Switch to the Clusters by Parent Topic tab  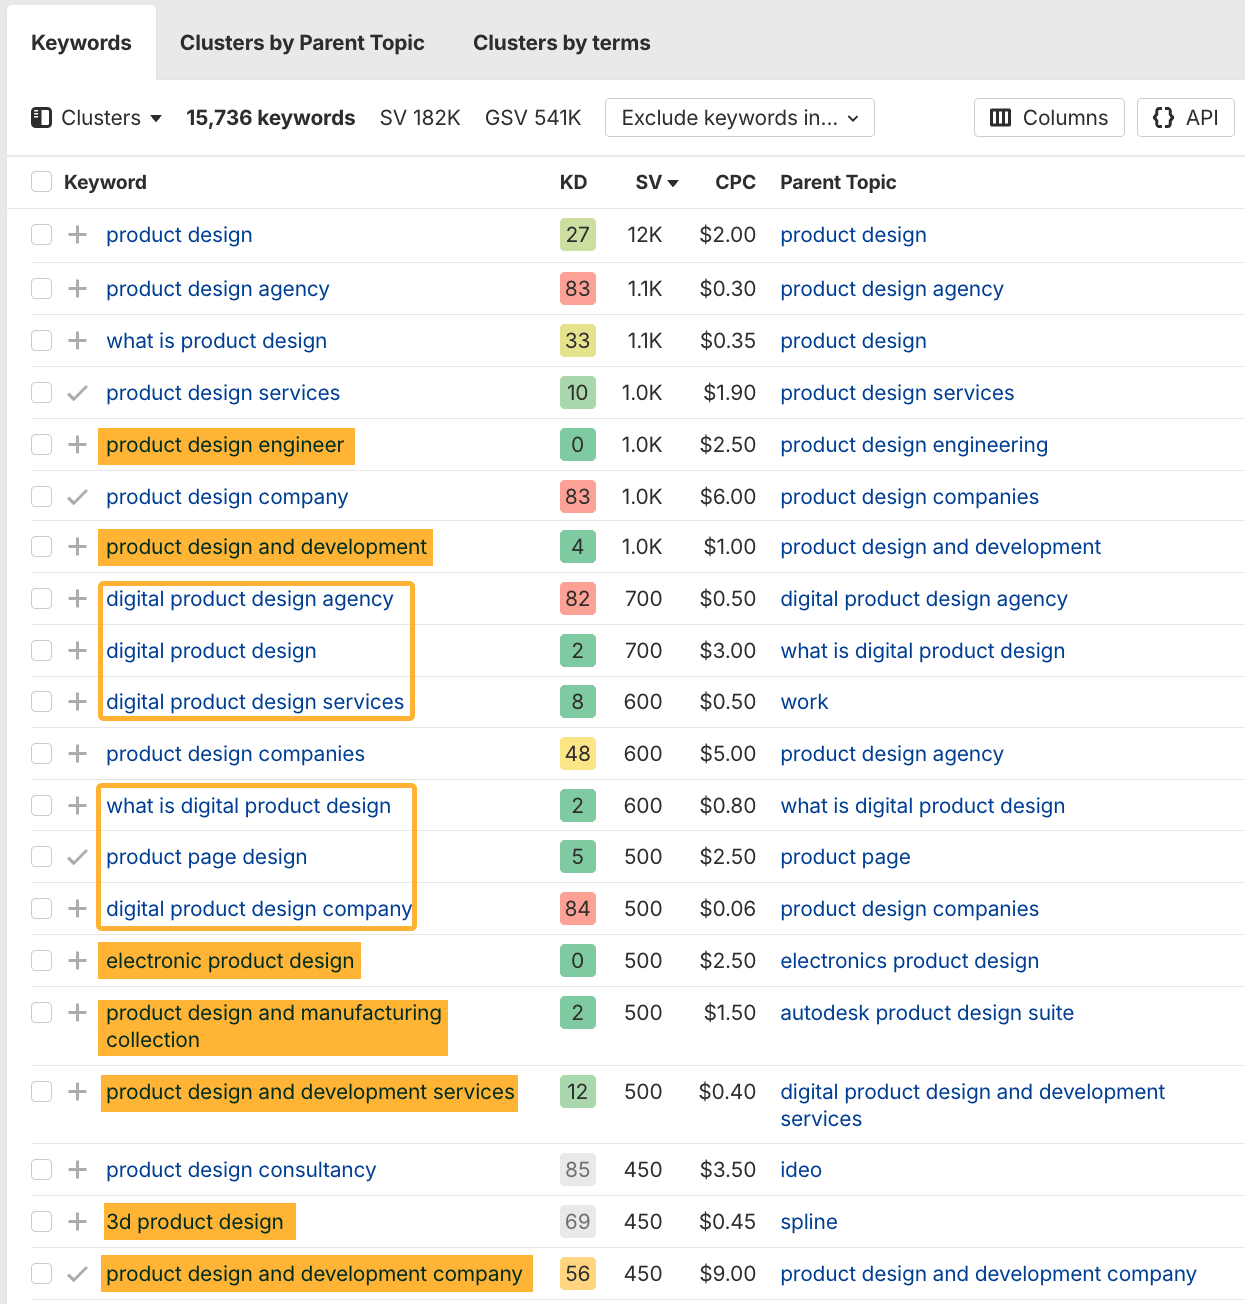pyautogui.click(x=301, y=42)
